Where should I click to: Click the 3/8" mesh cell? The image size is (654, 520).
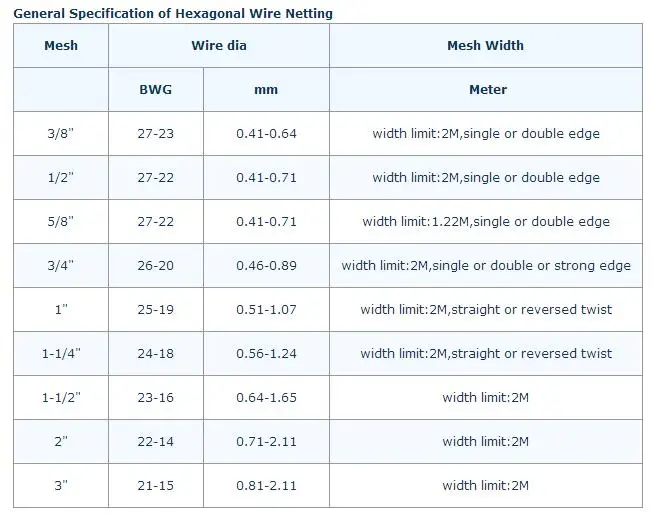tap(61, 134)
